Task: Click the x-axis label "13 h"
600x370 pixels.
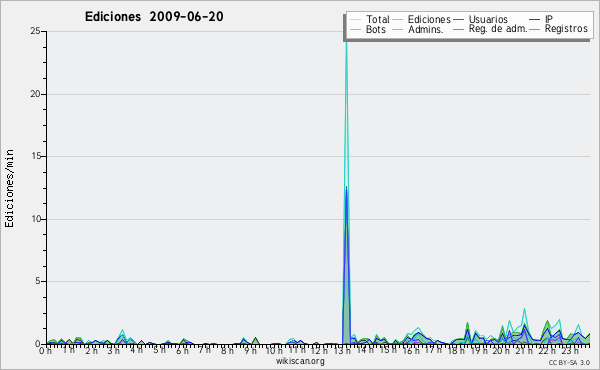Action: (342, 350)
